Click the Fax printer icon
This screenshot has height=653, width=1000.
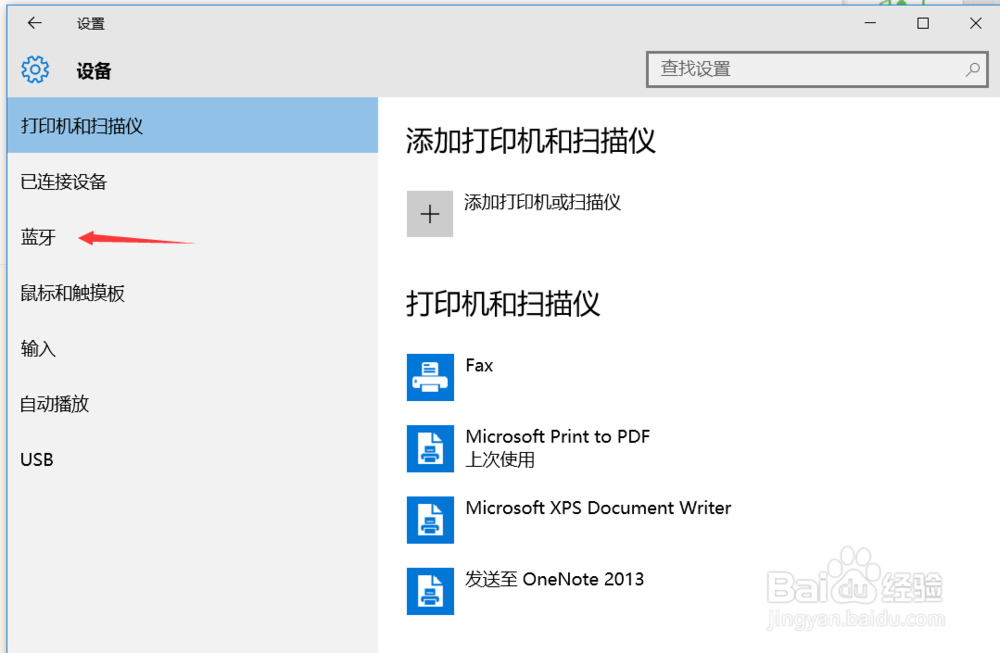(429, 378)
